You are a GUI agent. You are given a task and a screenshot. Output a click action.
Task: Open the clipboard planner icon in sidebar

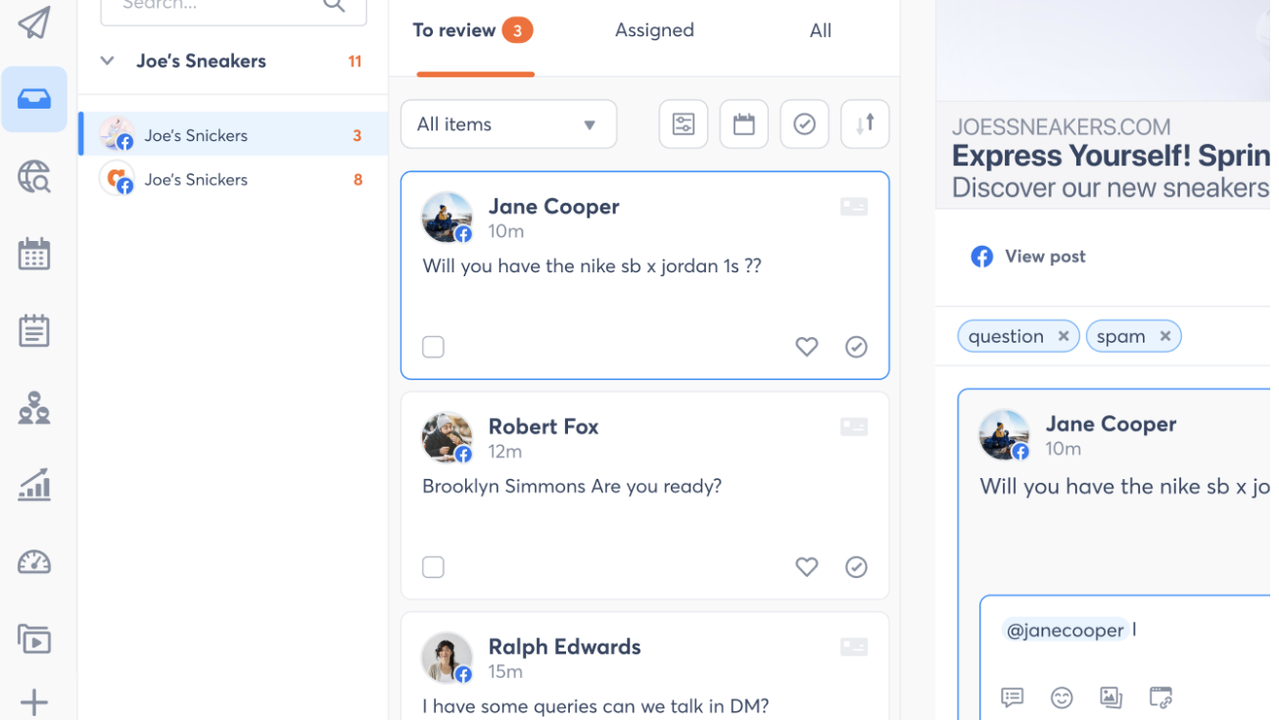coord(34,331)
